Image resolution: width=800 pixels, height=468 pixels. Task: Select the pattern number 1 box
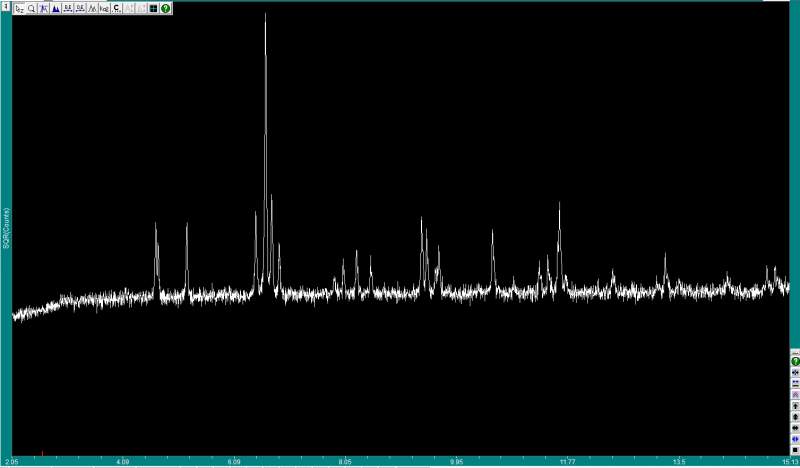[x=6, y=7]
